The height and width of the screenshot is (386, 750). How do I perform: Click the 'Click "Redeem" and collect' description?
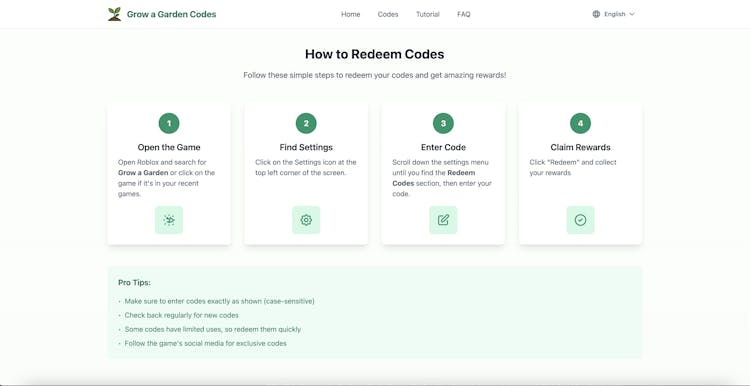click(x=573, y=167)
